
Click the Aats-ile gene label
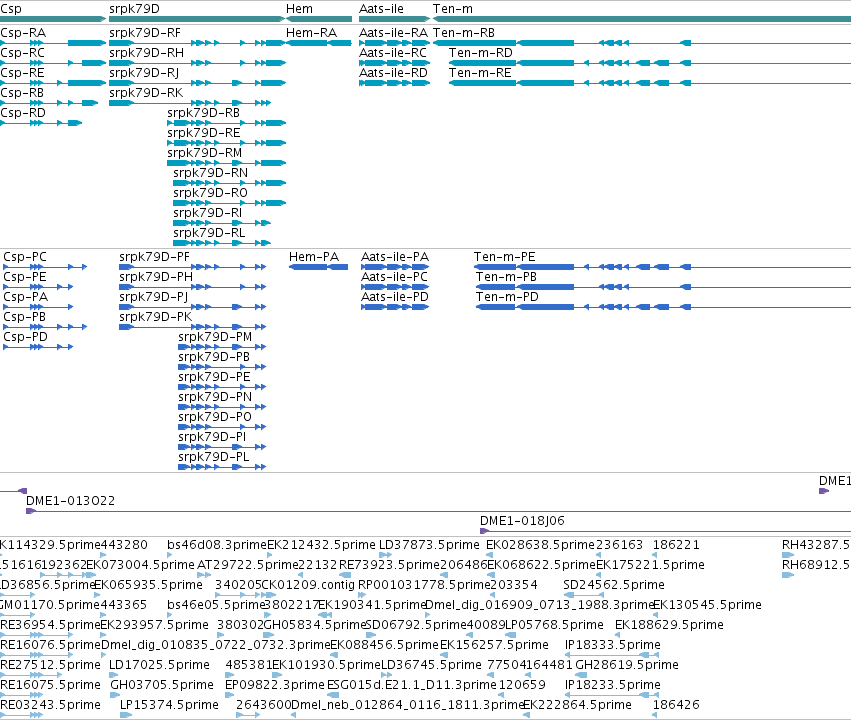coord(381,9)
